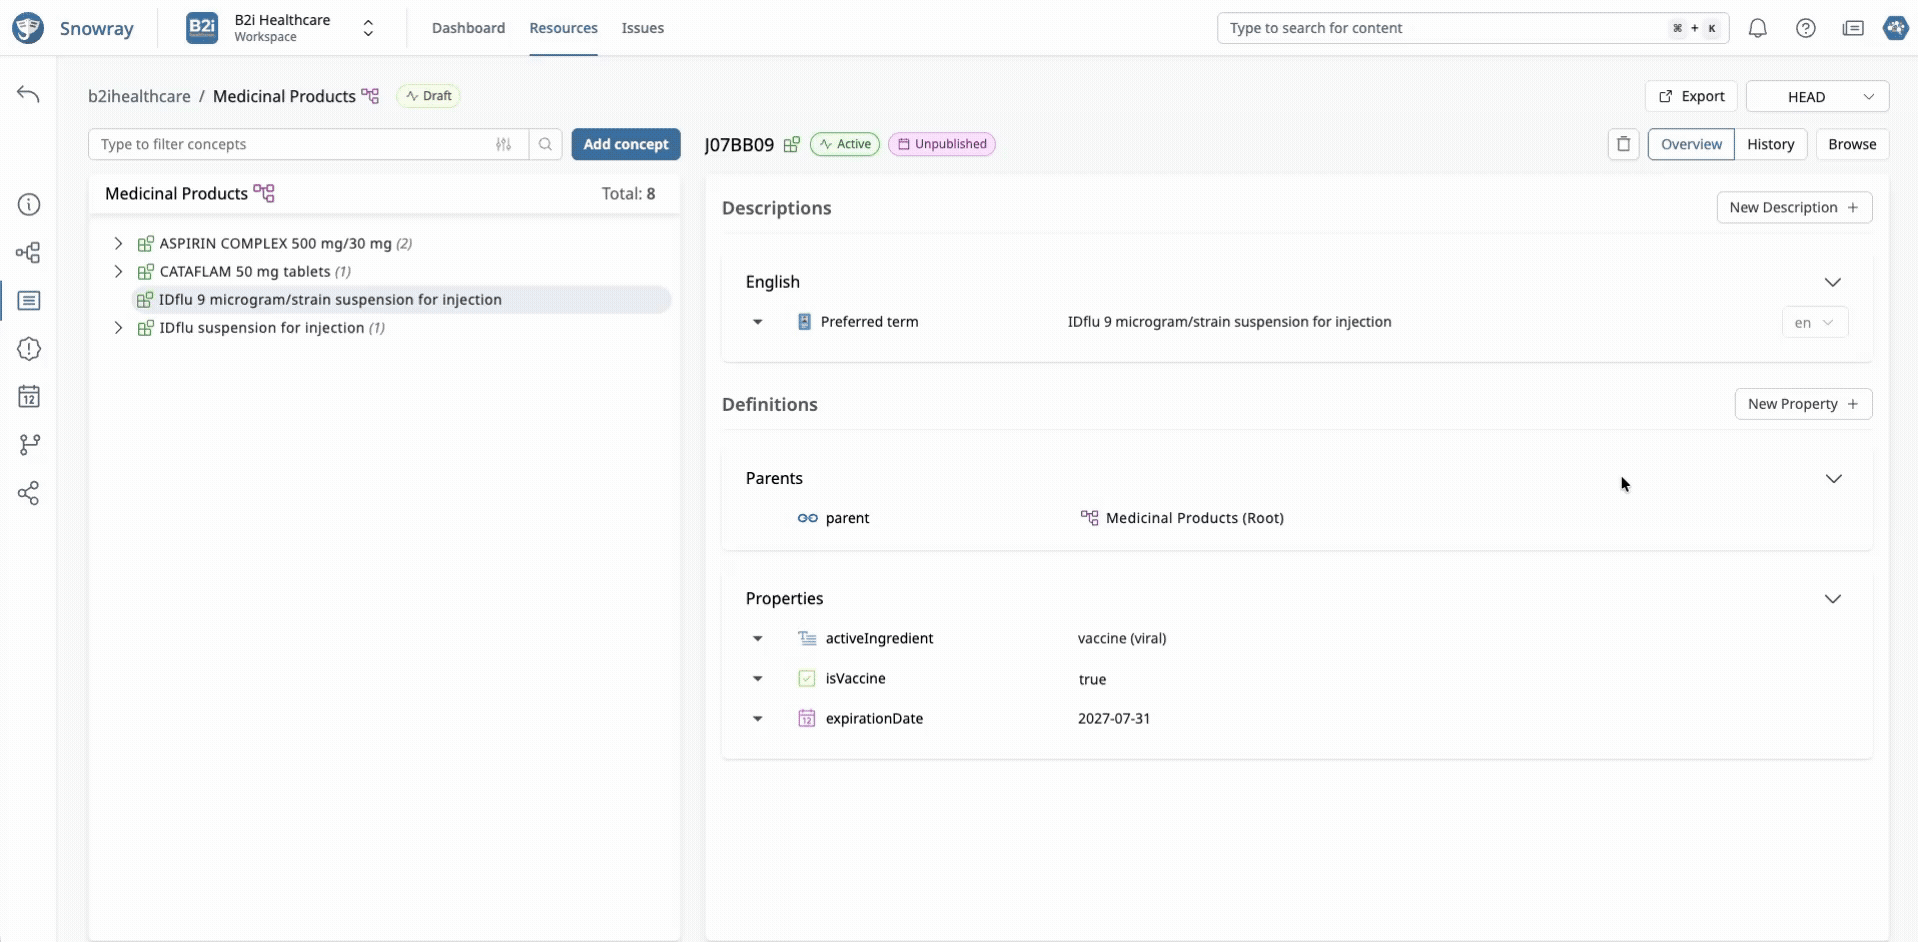Open the share sidebar icon
1918x942 pixels.
click(29, 493)
